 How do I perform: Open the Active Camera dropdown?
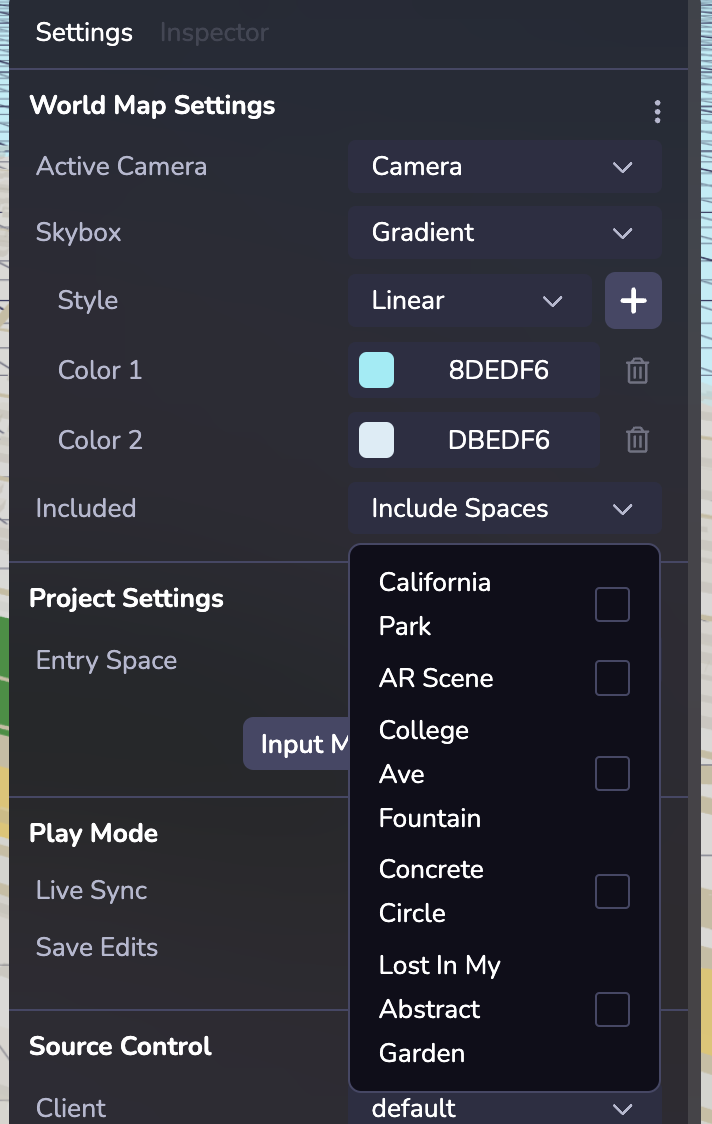[504, 166]
